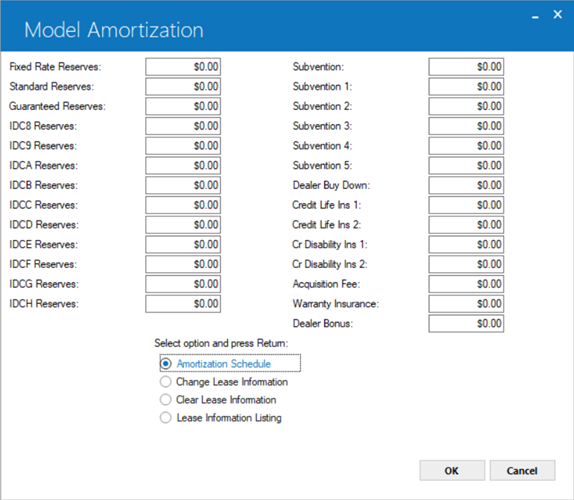574x500 pixels.
Task: Click the Acquisition Fee amount field
Action: 466,284
